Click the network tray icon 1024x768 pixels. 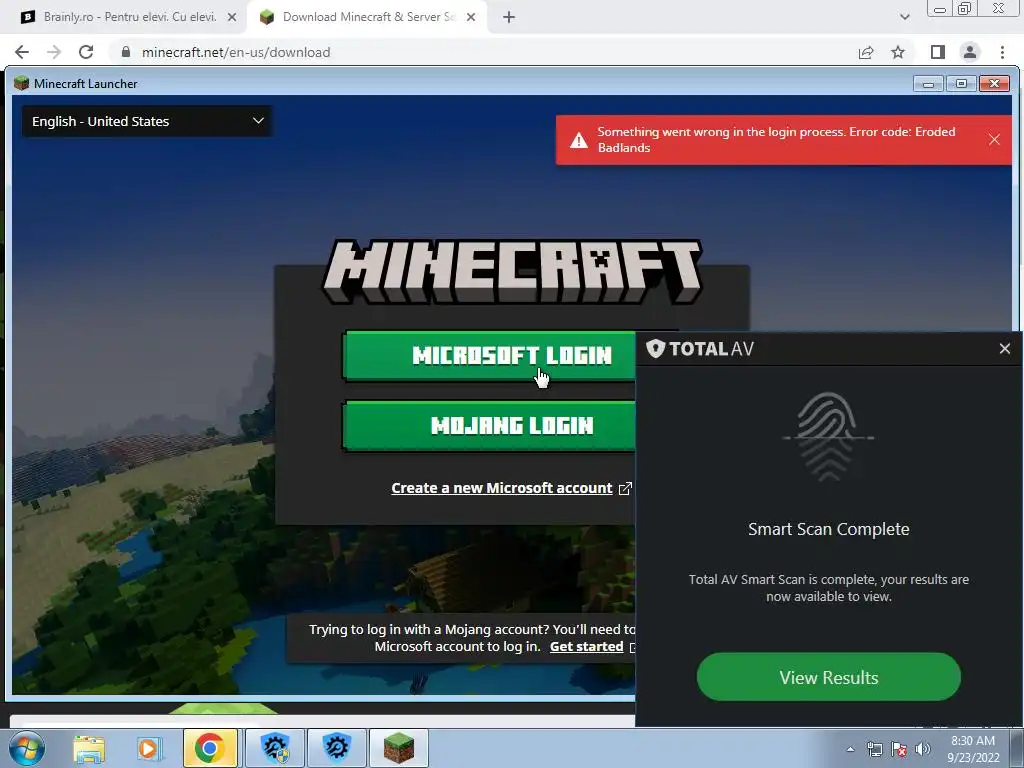click(874, 749)
